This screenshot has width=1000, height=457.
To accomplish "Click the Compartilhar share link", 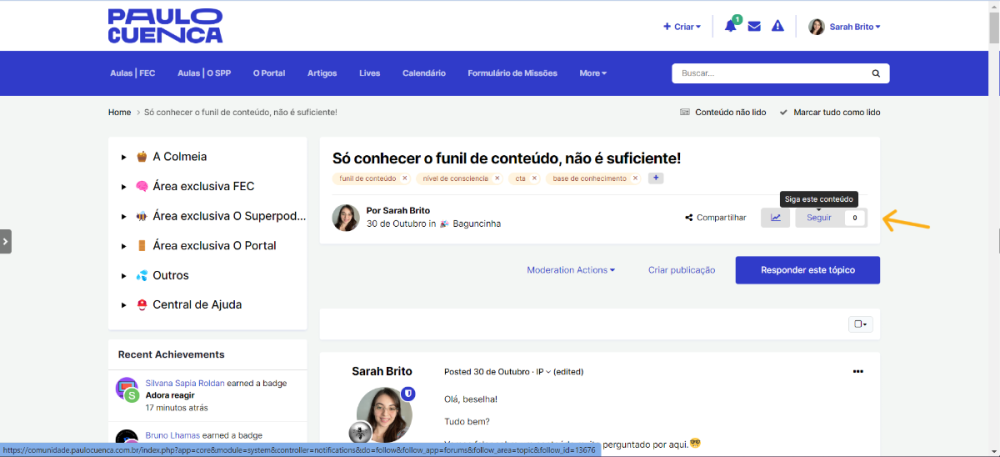I will [x=716, y=217].
